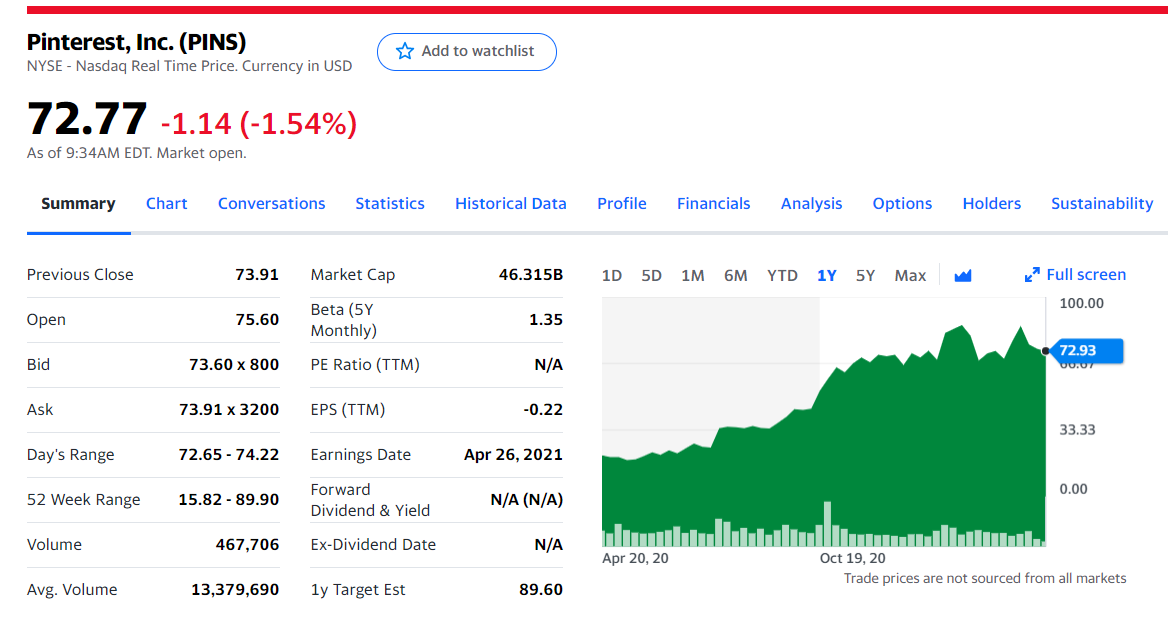Switch chart type via the area-chart icon
Image resolution: width=1168 pixels, height=636 pixels.
(x=962, y=276)
